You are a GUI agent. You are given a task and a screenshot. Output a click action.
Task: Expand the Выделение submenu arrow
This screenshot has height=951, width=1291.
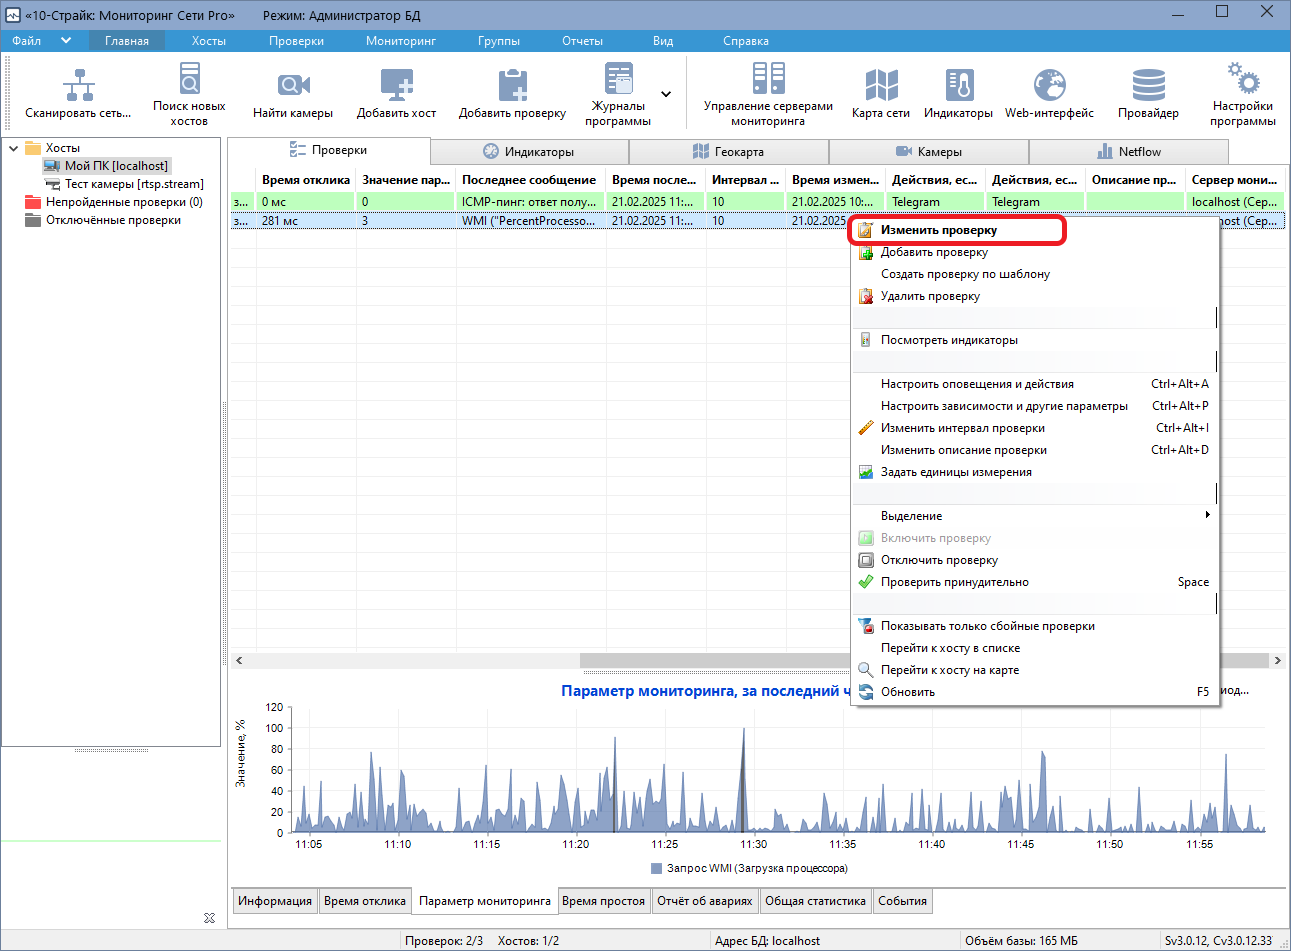click(x=1207, y=516)
